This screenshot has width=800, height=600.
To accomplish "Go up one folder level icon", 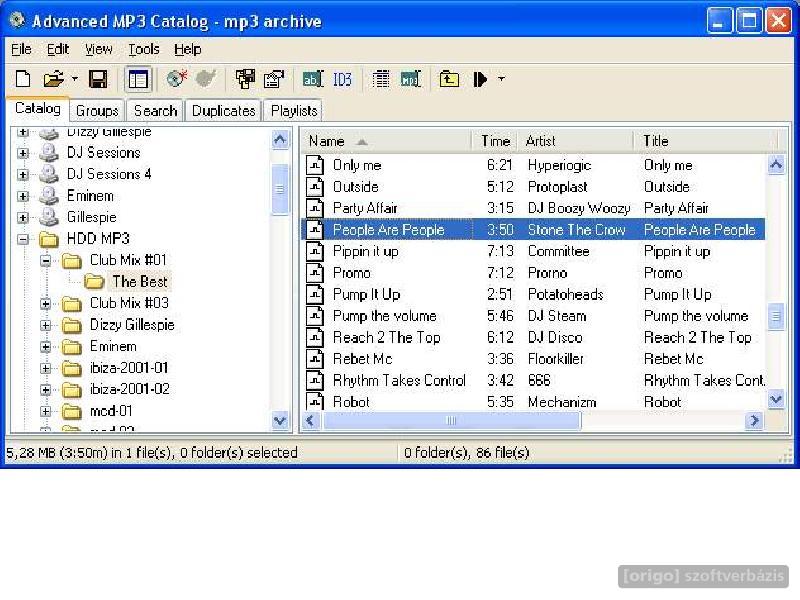I will (x=449, y=79).
